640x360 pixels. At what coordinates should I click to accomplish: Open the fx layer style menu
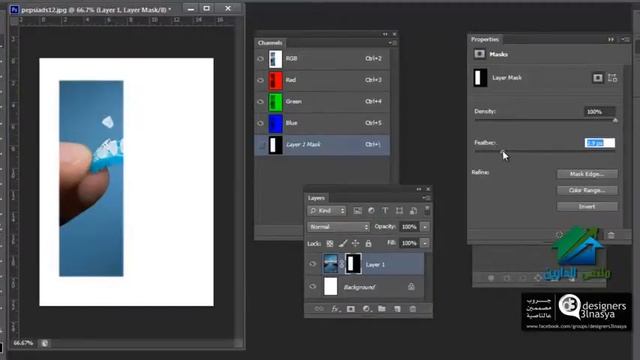pyautogui.click(x=335, y=309)
